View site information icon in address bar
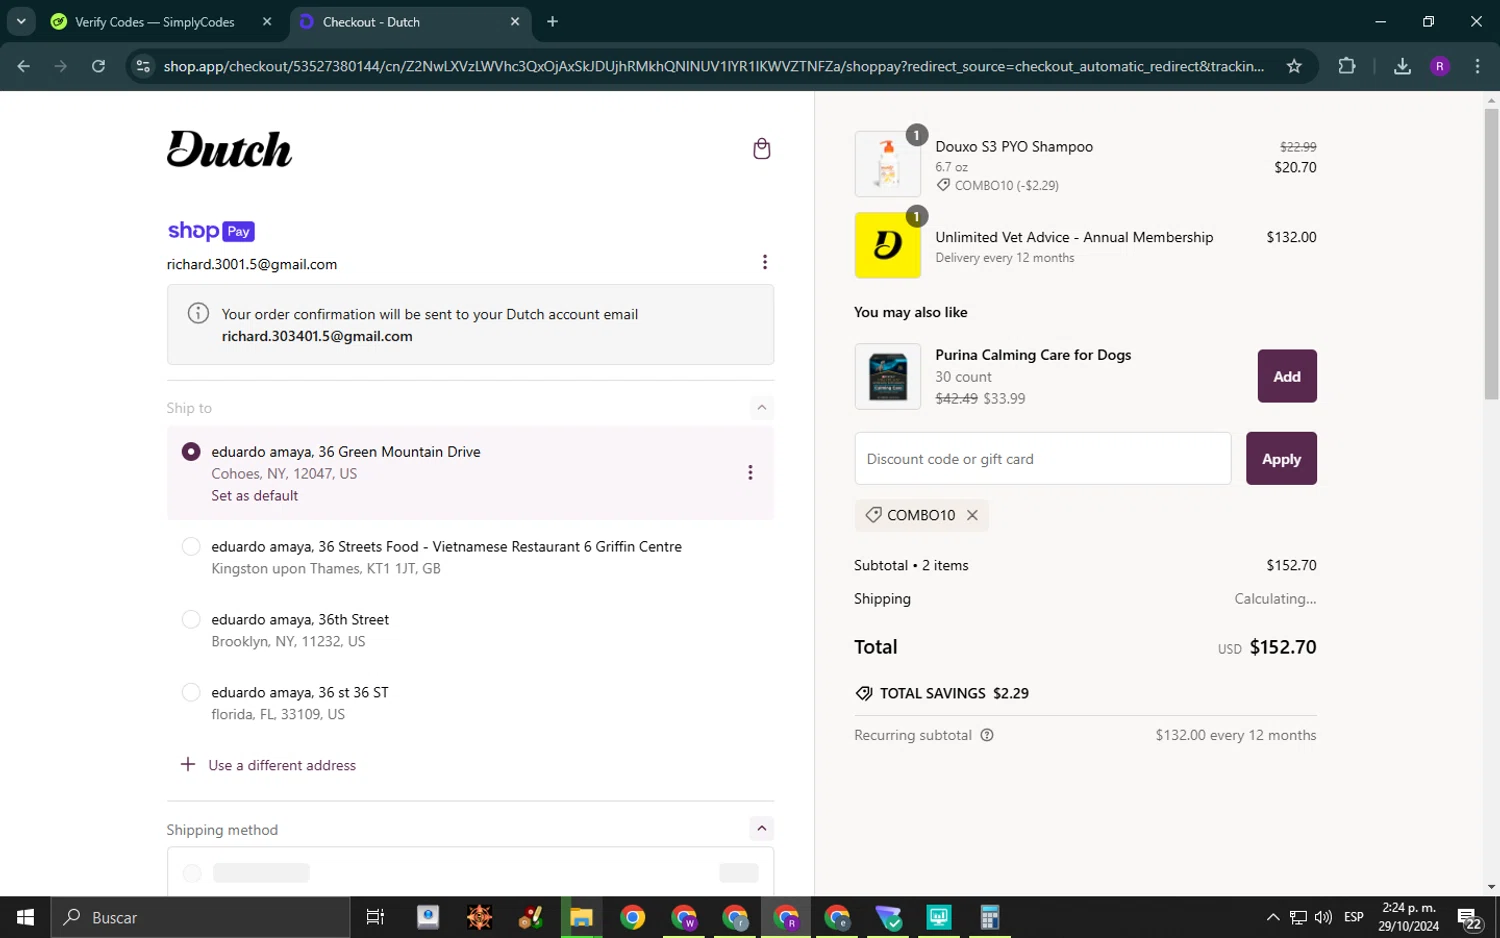Image resolution: width=1500 pixels, height=938 pixels. [143, 66]
